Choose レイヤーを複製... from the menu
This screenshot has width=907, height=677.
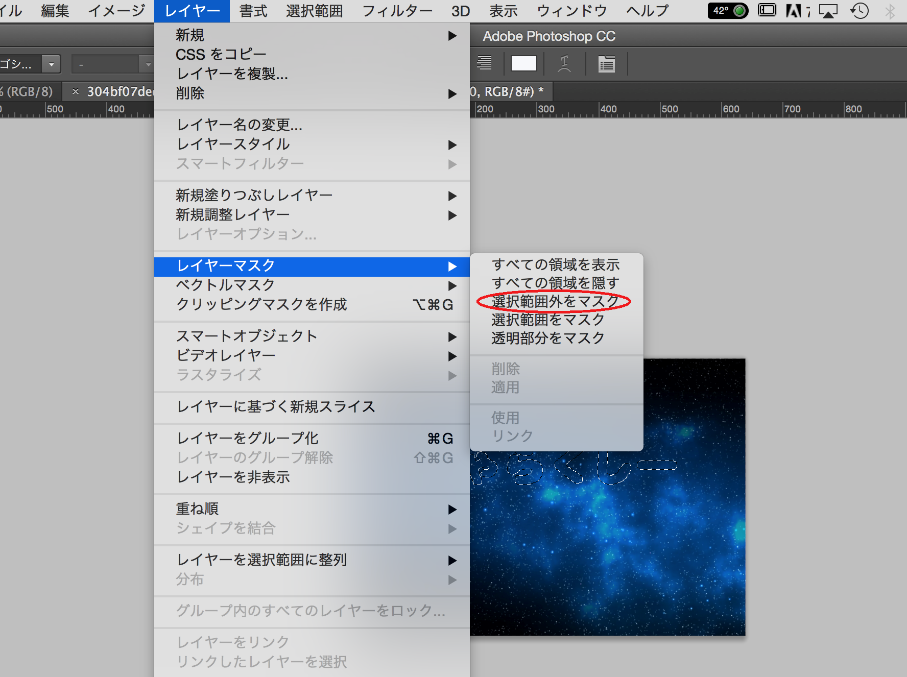click(232, 74)
